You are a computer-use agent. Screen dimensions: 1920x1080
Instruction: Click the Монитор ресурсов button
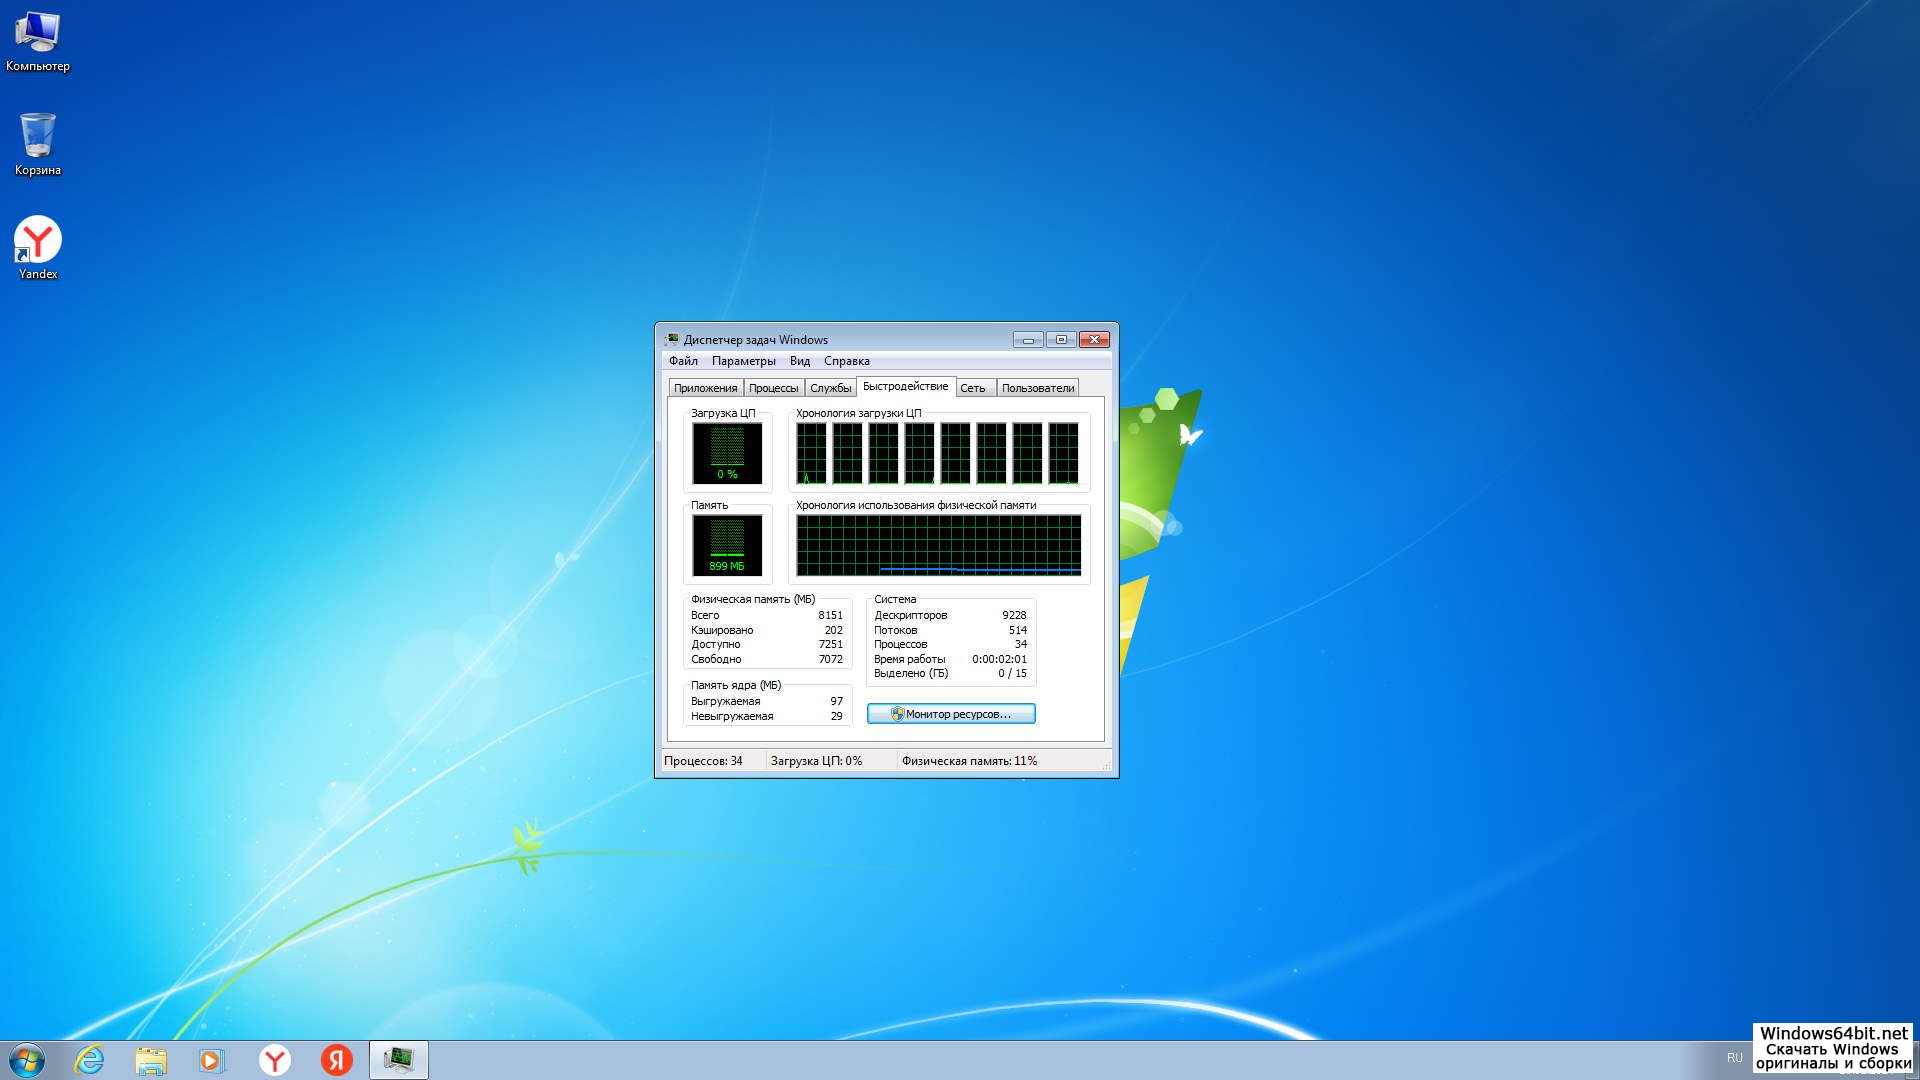point(950,714)
